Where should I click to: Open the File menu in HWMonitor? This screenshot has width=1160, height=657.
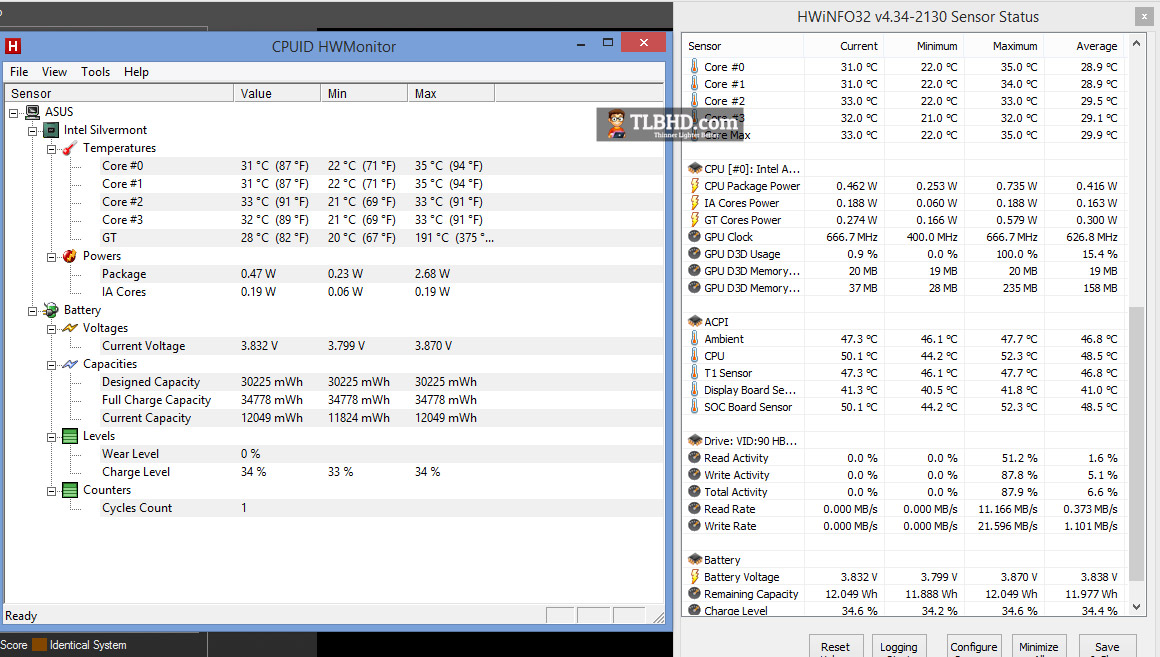[x=19, y=72]
